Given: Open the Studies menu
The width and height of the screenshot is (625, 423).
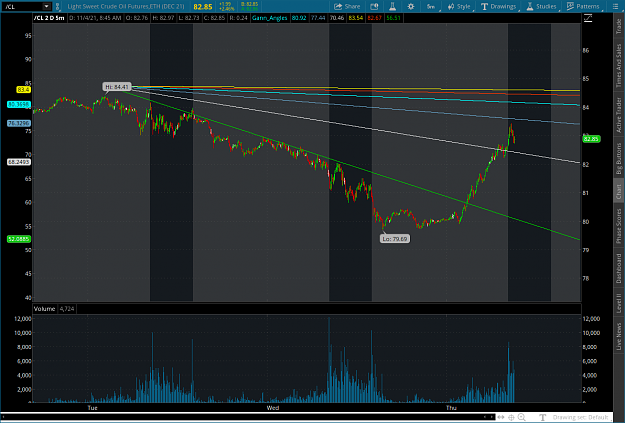Looking at the screenshot, I should coord(541,6).
